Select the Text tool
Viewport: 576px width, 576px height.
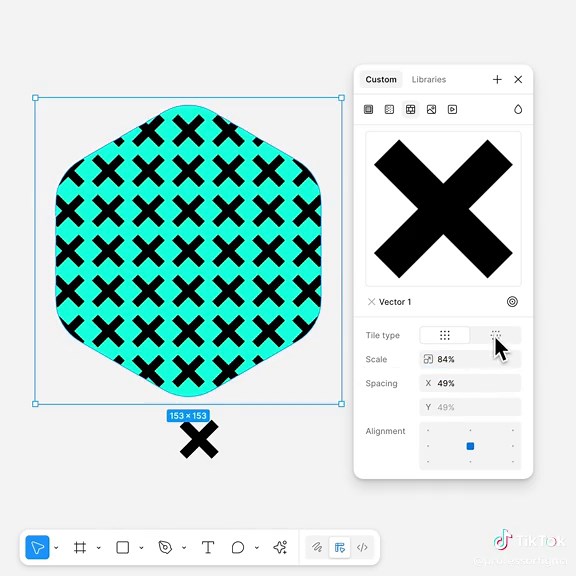tap(208, 547)
